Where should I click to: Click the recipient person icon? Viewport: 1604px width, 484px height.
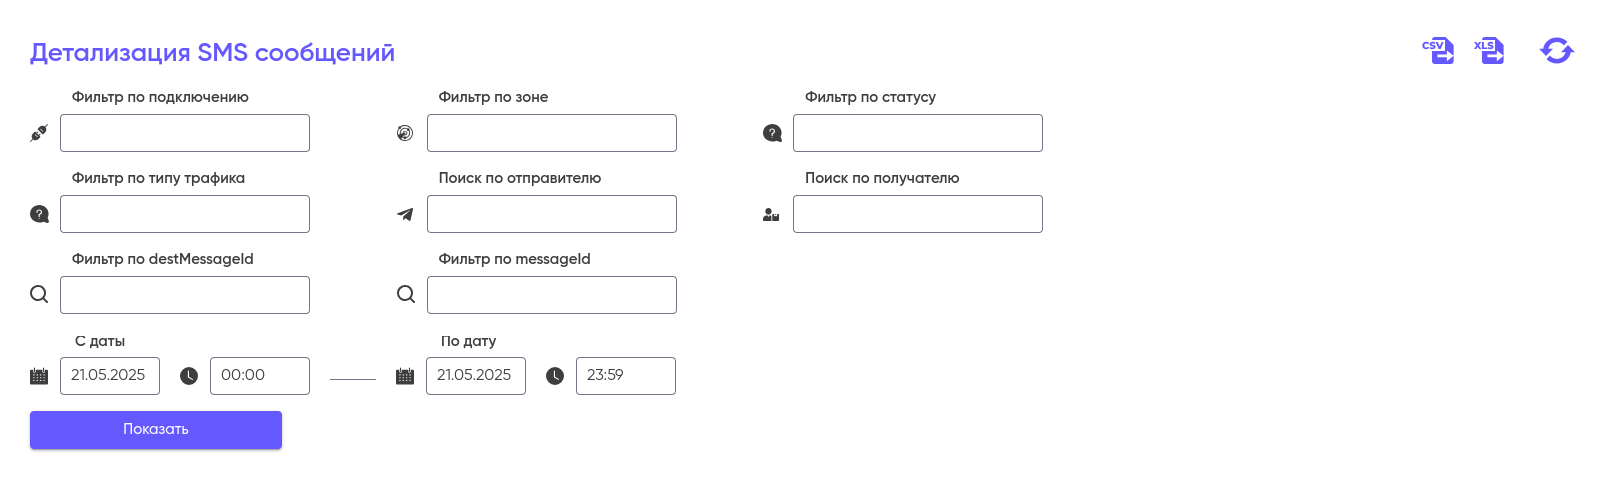coord(771,214)
